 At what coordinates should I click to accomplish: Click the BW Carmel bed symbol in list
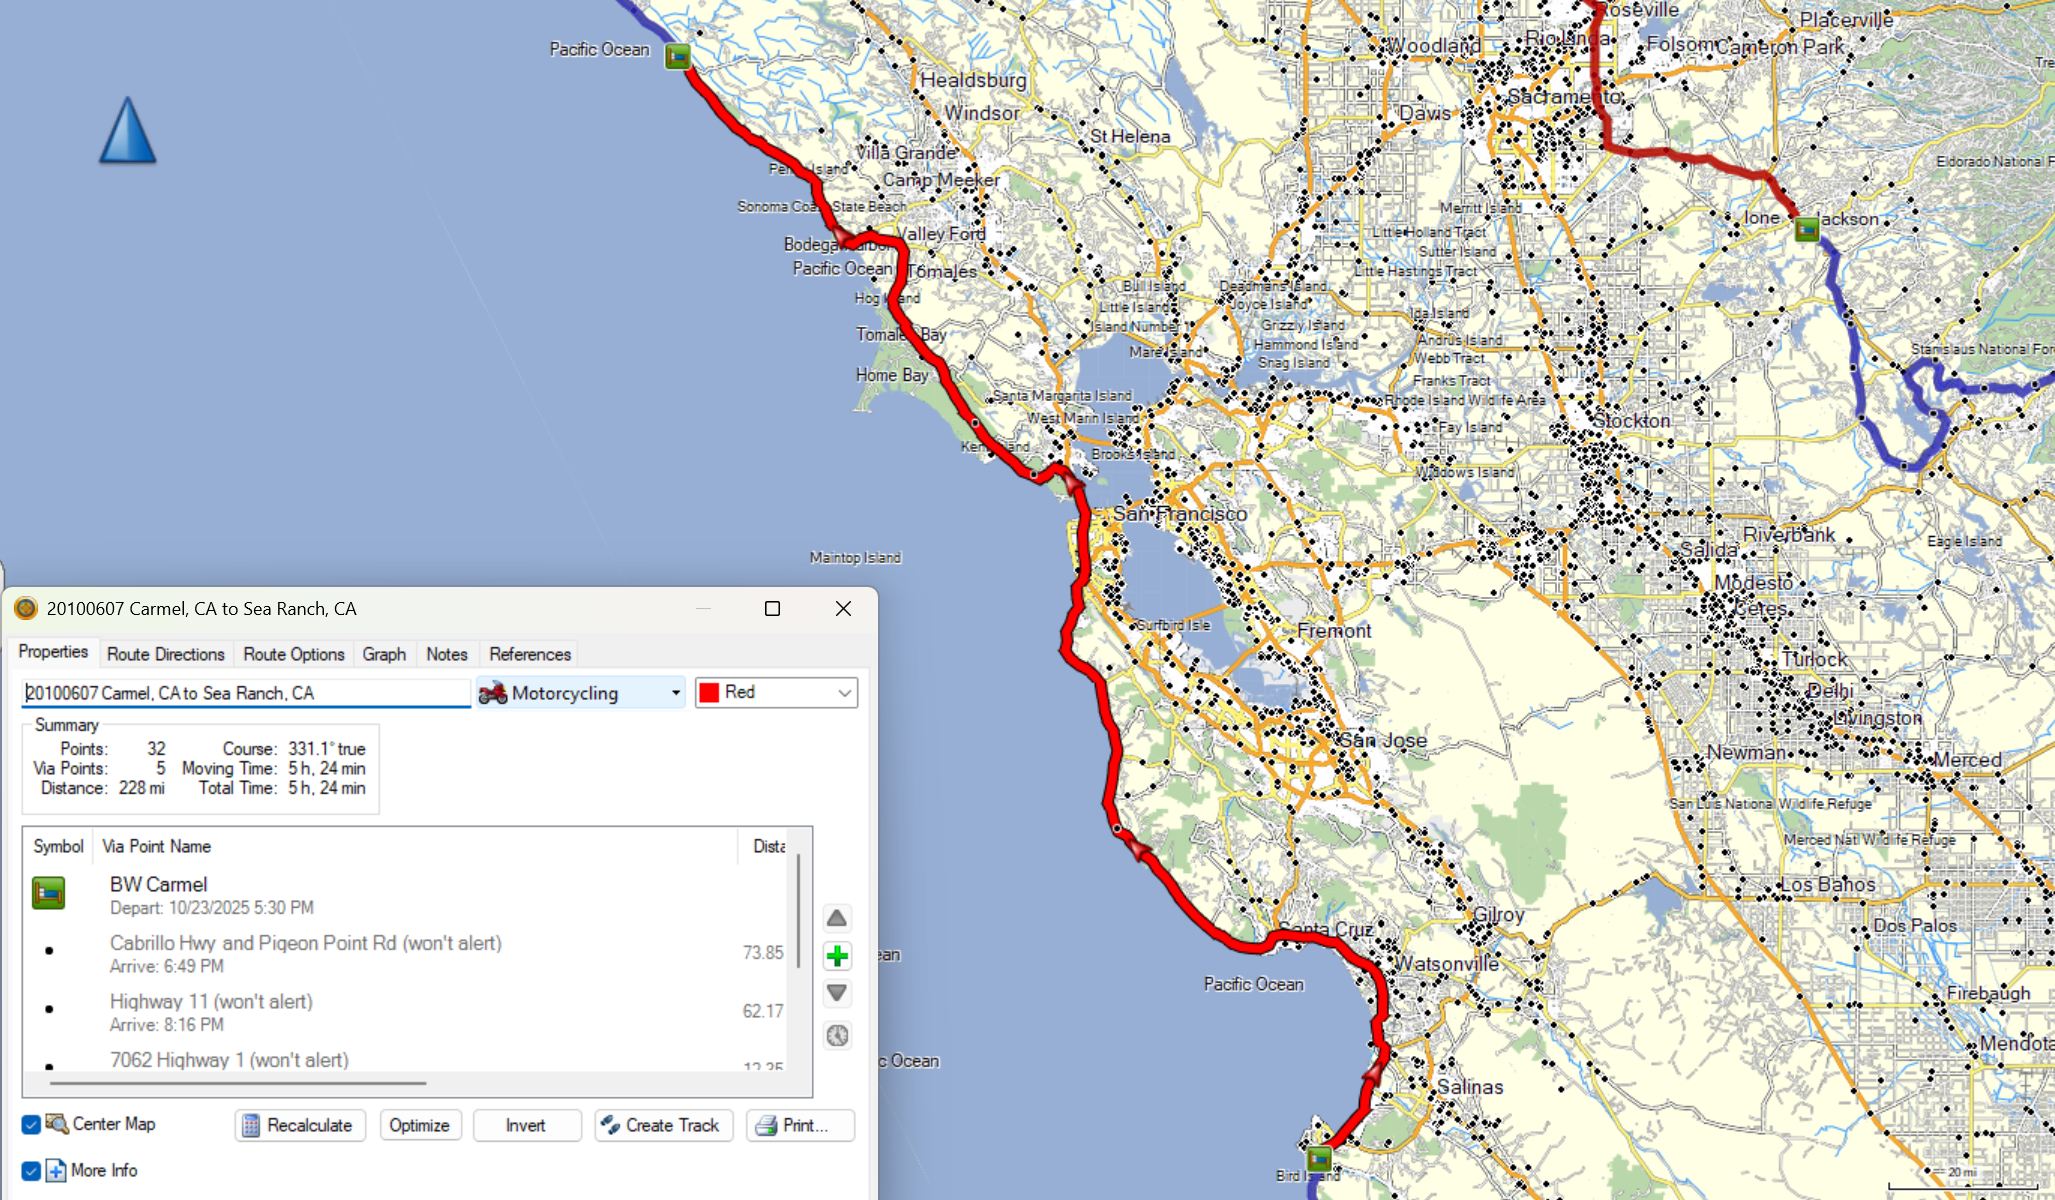pos(48,892)
